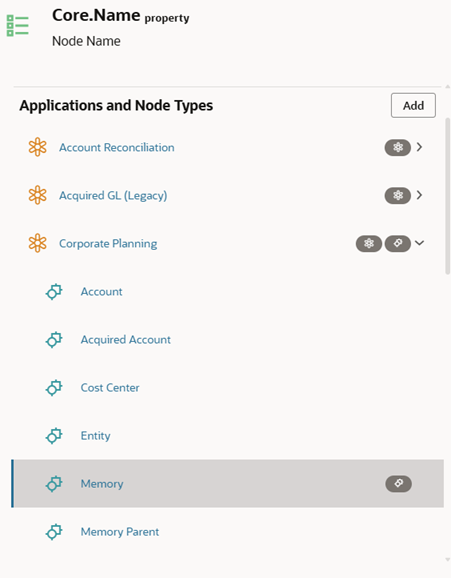Click the Acquired GL (Legacy) application icon
The image size is (451, 578).
pyautogui.click(x=38, y=195)
